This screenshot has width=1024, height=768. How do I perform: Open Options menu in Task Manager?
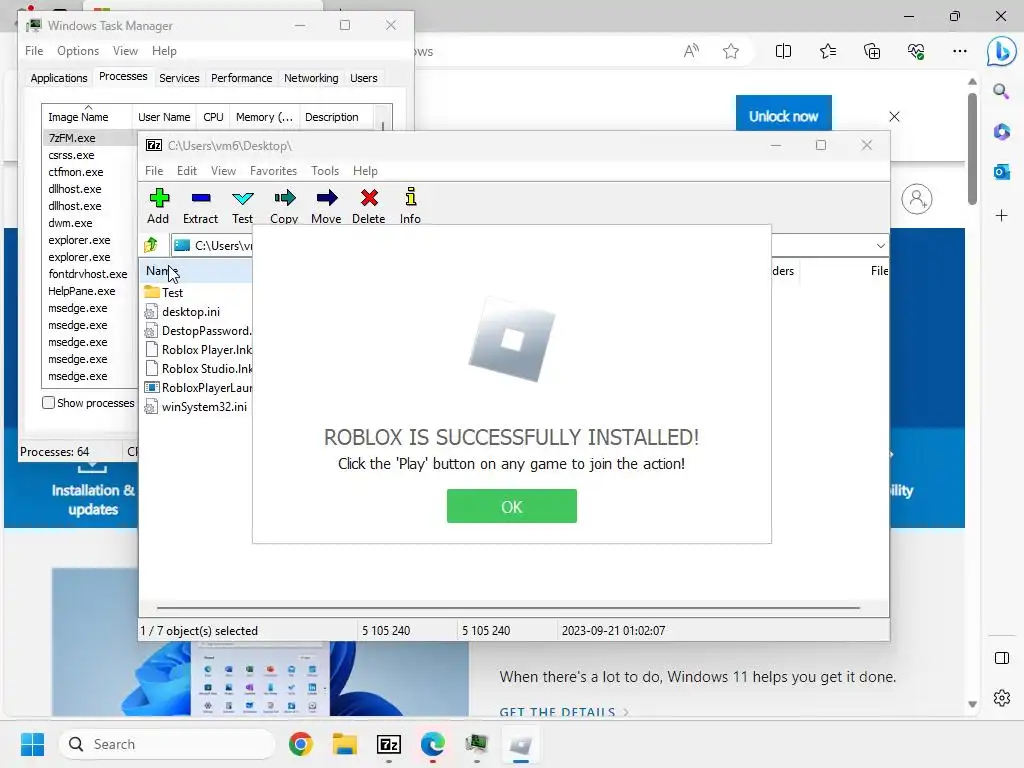pos(78,51)
